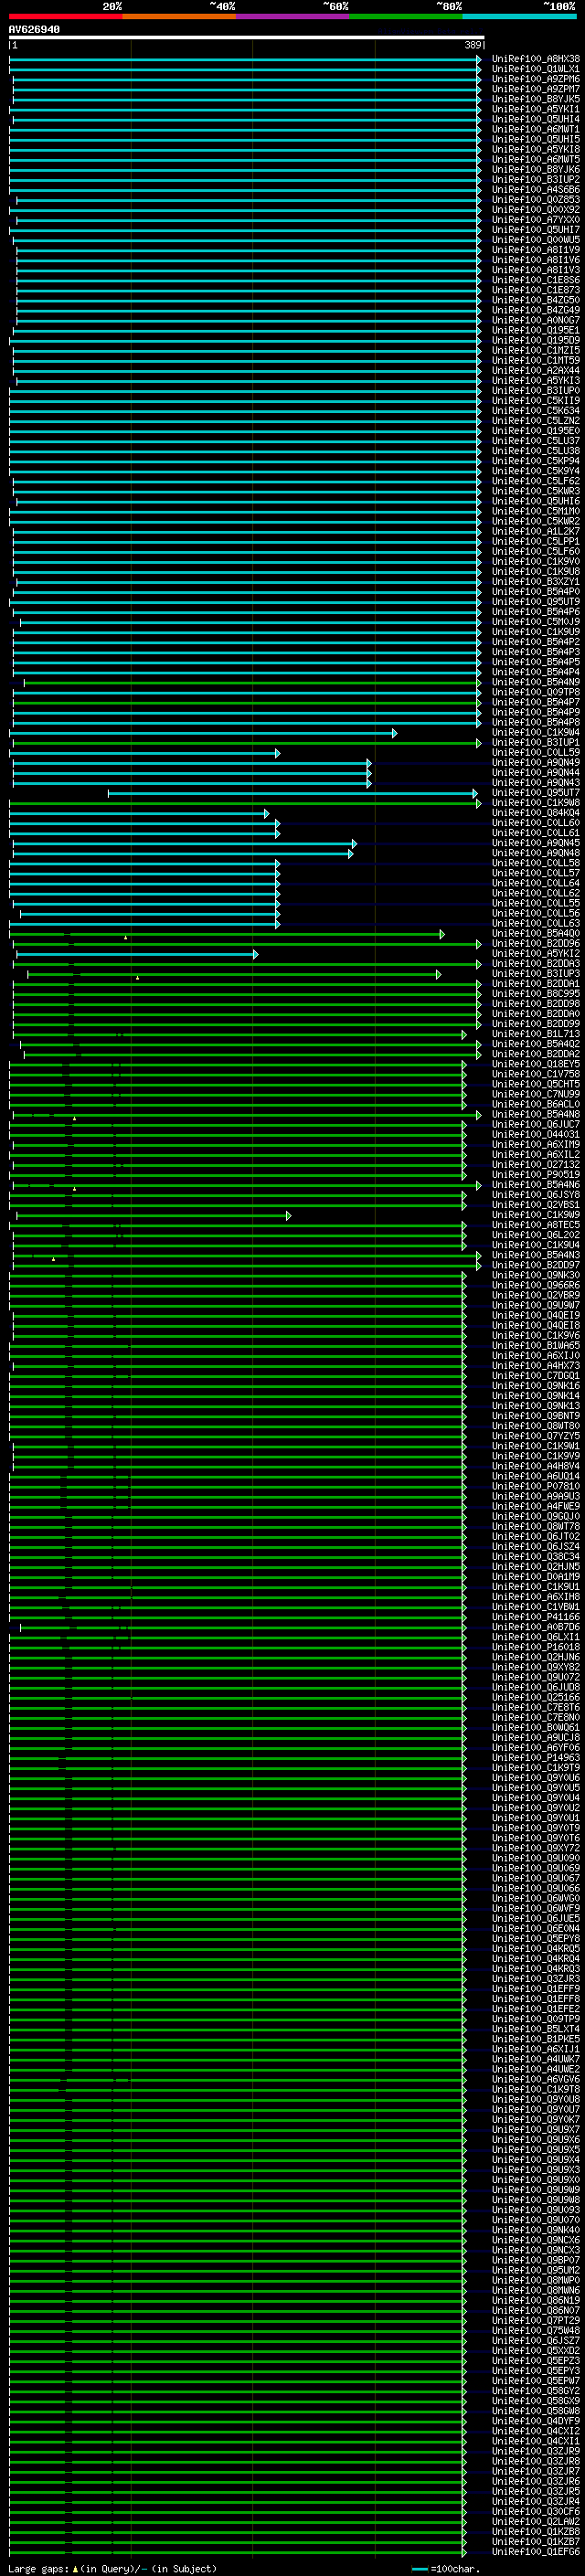This screenshot has width=585, height=2576.
Task: Select the UniRef100_C1V758 label
Action: point(536,1074)
